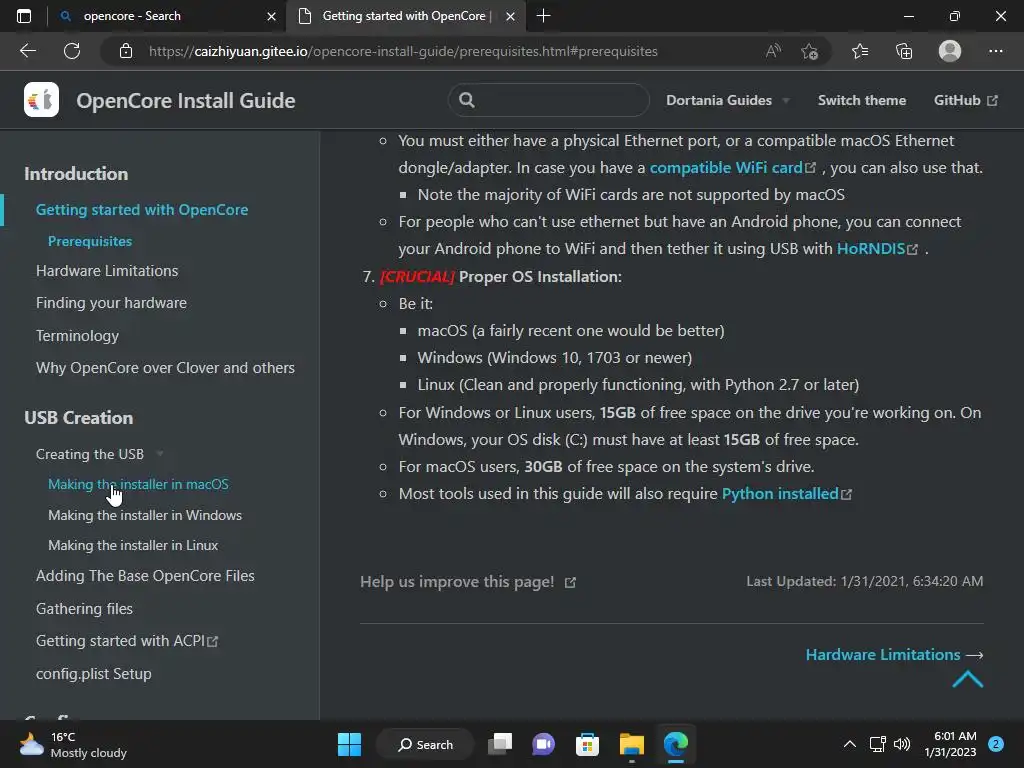The height and width of the screenshot is (768, 1024).
Task: Add page to favorites star icon
Action: tap(810, 51)
